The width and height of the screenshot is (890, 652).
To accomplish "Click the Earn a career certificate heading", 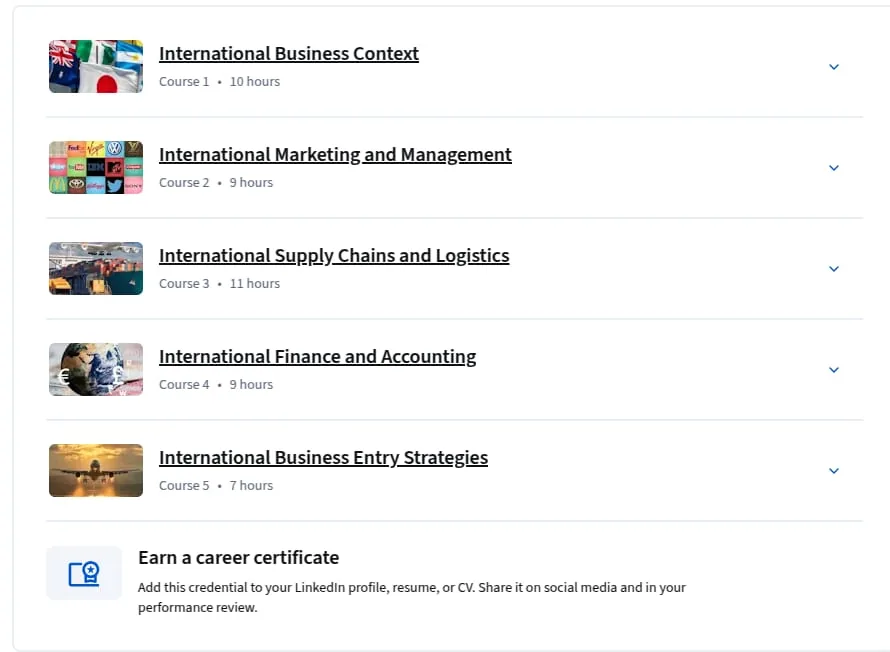I will [x=238, y=558].
